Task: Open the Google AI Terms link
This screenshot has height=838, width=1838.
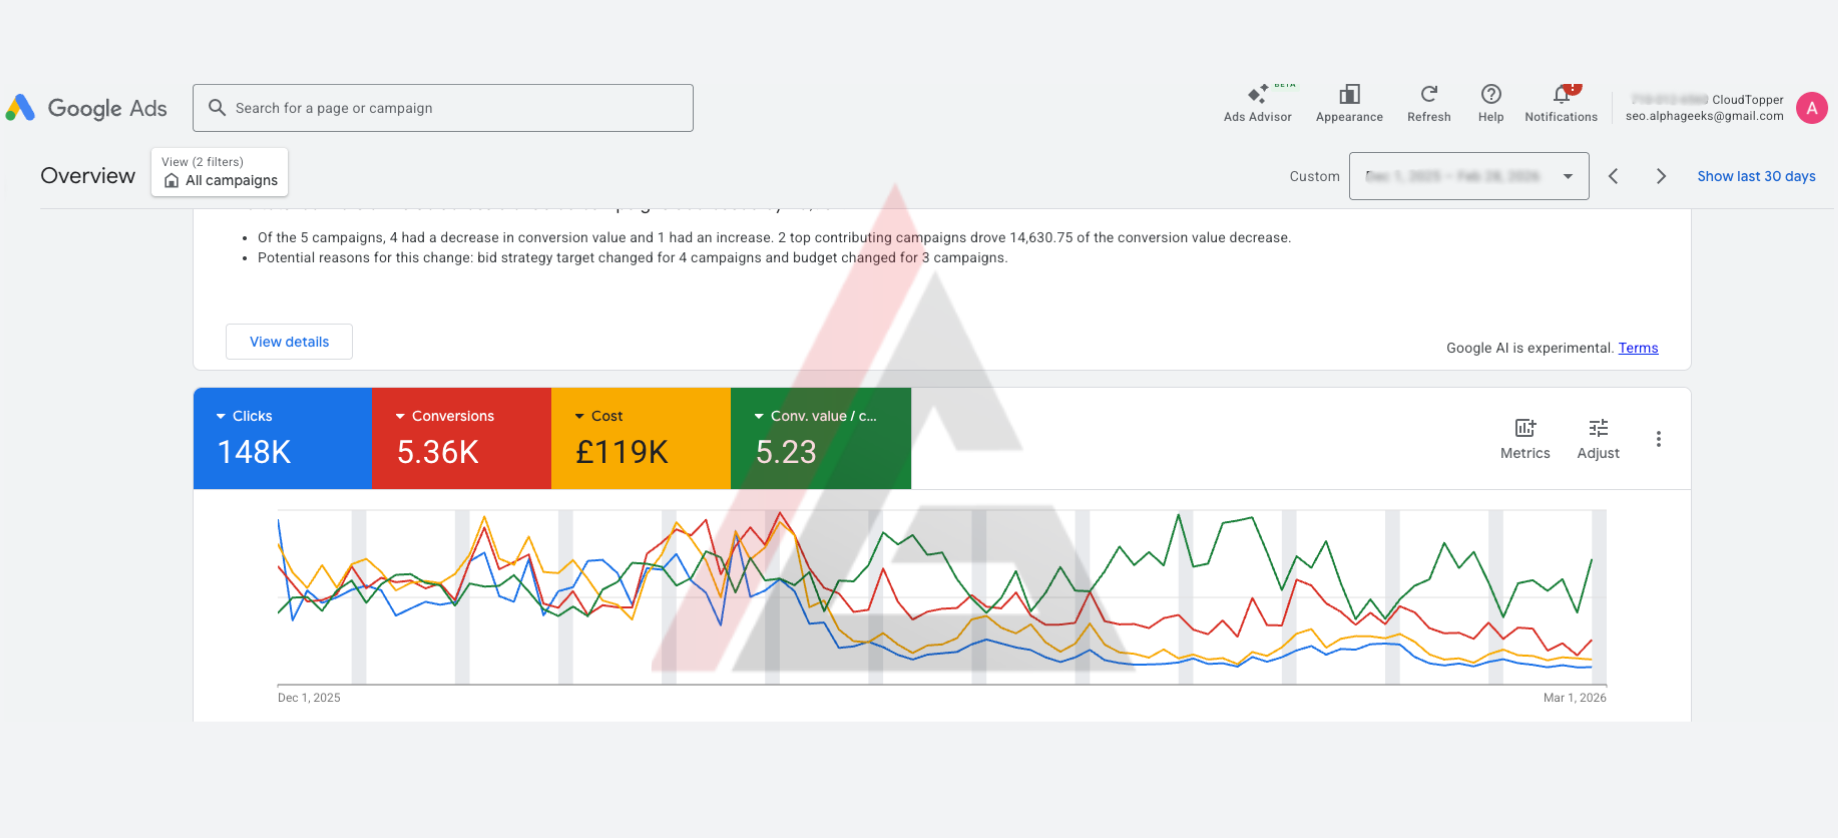Action: click(x=1637, y=348)
